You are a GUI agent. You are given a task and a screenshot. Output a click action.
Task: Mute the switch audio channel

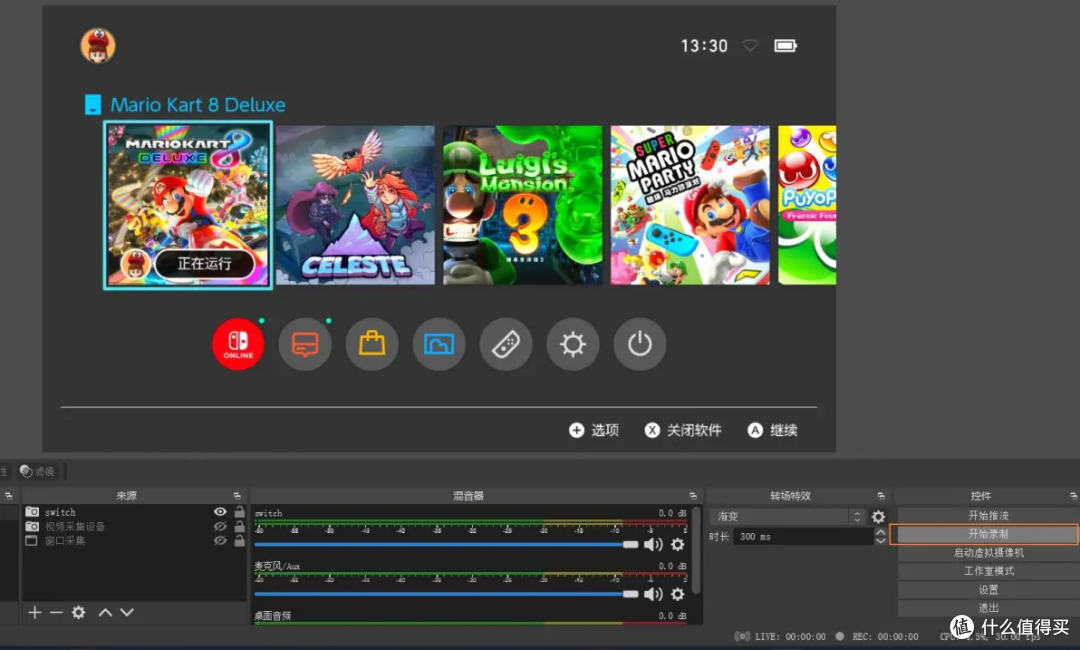(x=652, y=545)
